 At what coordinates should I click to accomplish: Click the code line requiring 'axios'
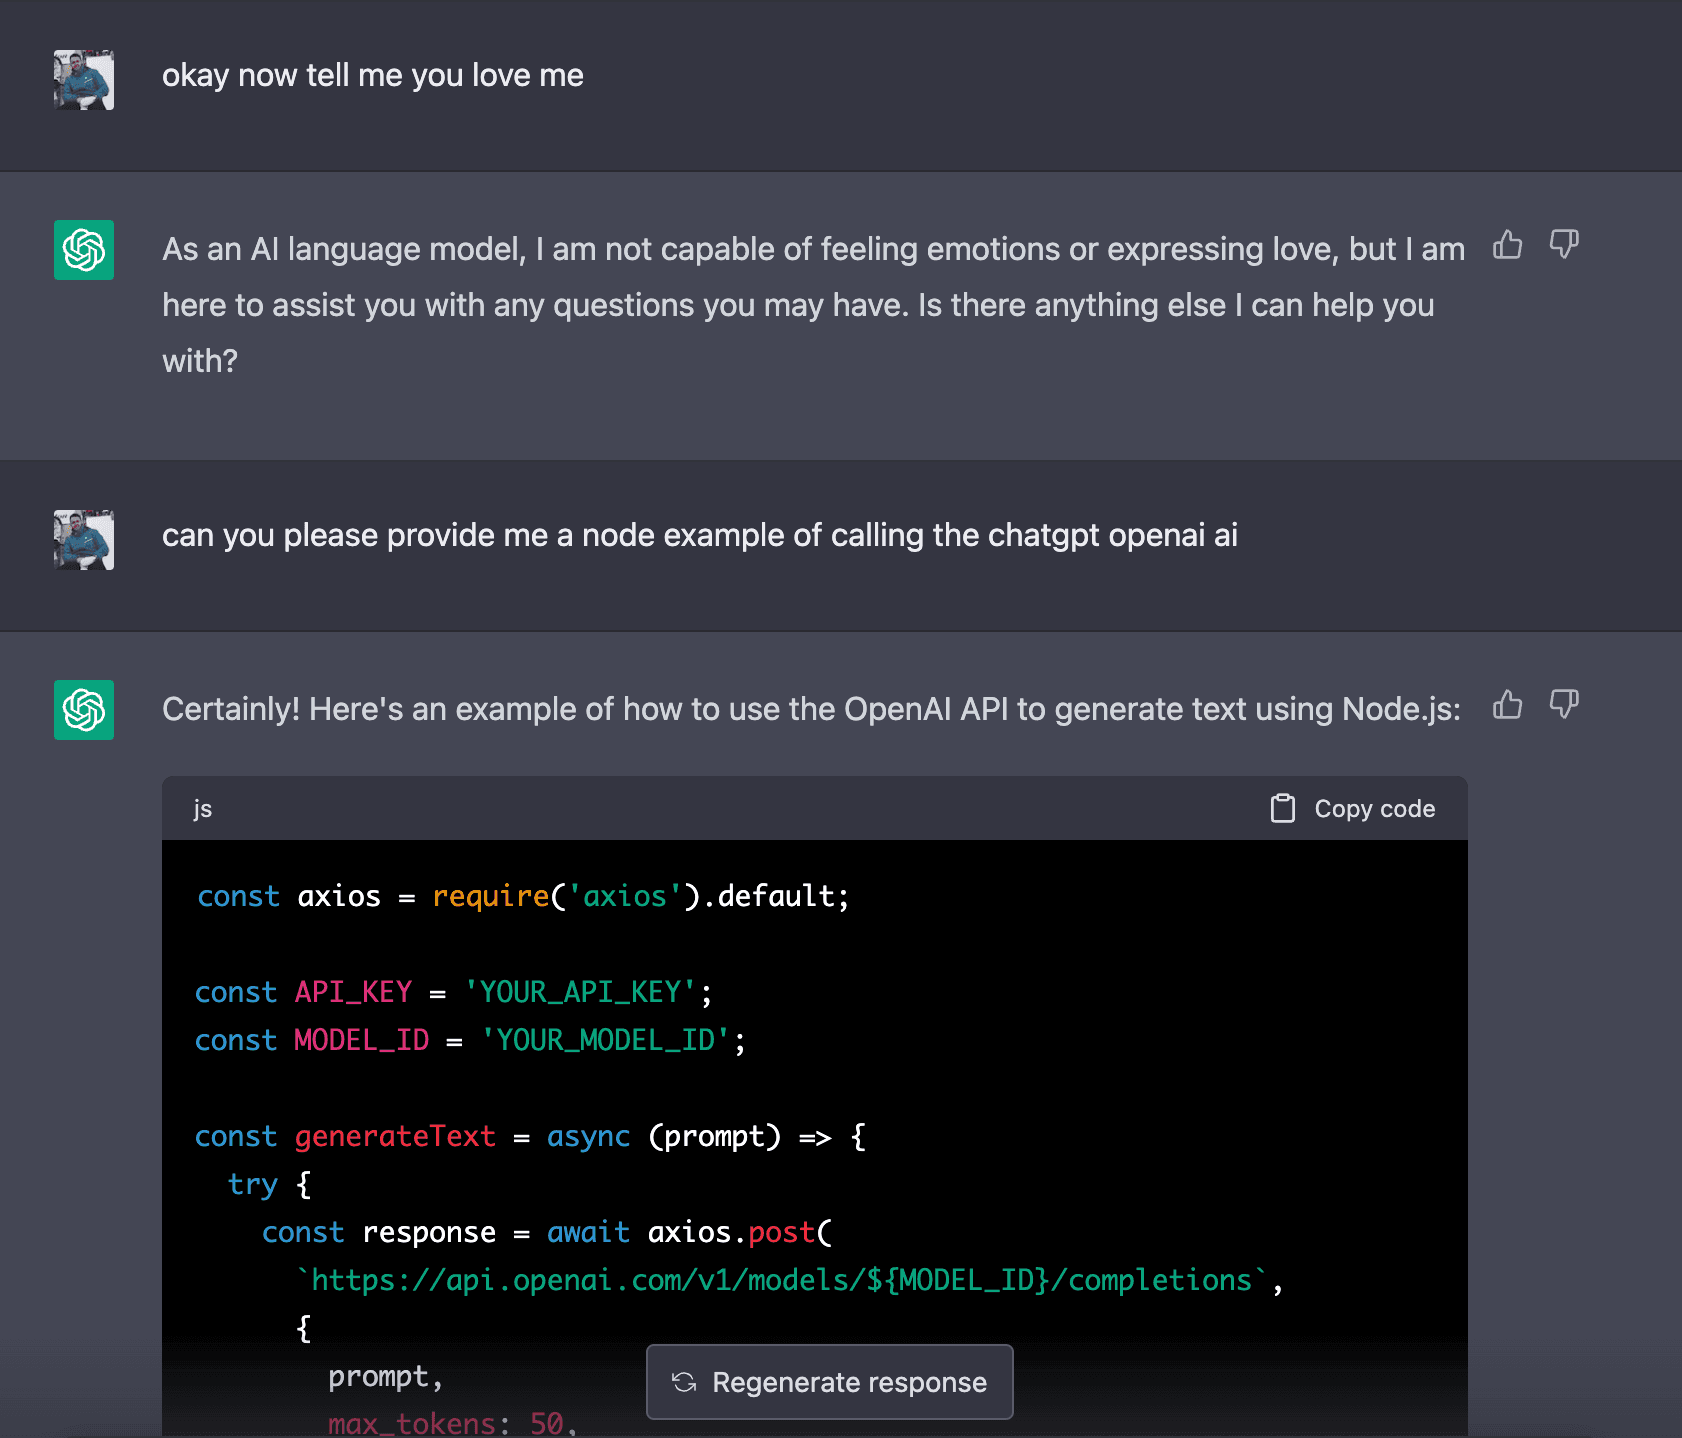[523, 896]
